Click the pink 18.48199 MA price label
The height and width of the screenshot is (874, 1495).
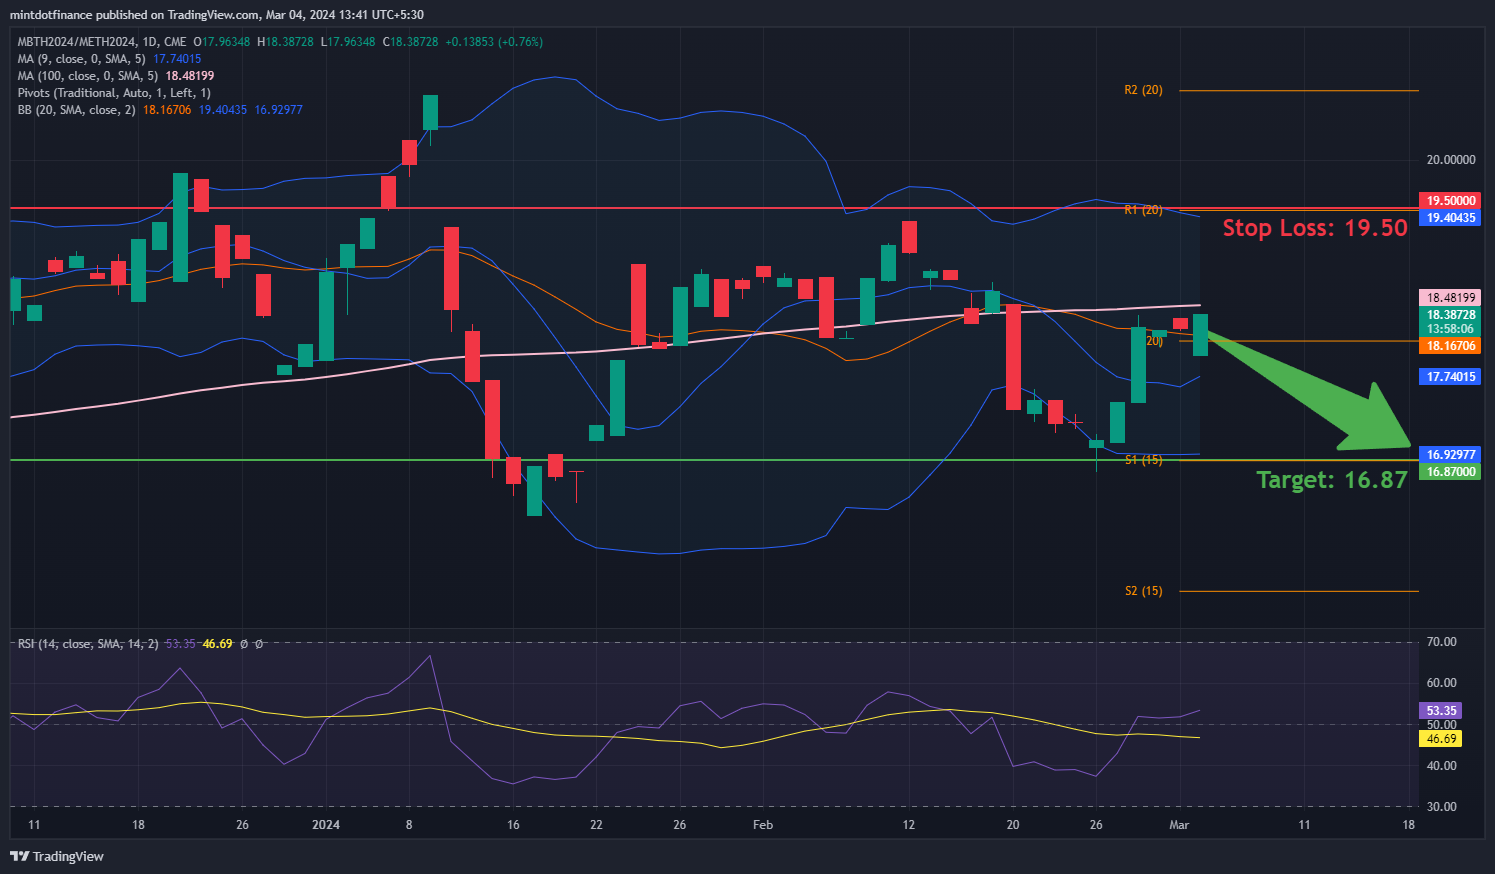point(1451,298)
